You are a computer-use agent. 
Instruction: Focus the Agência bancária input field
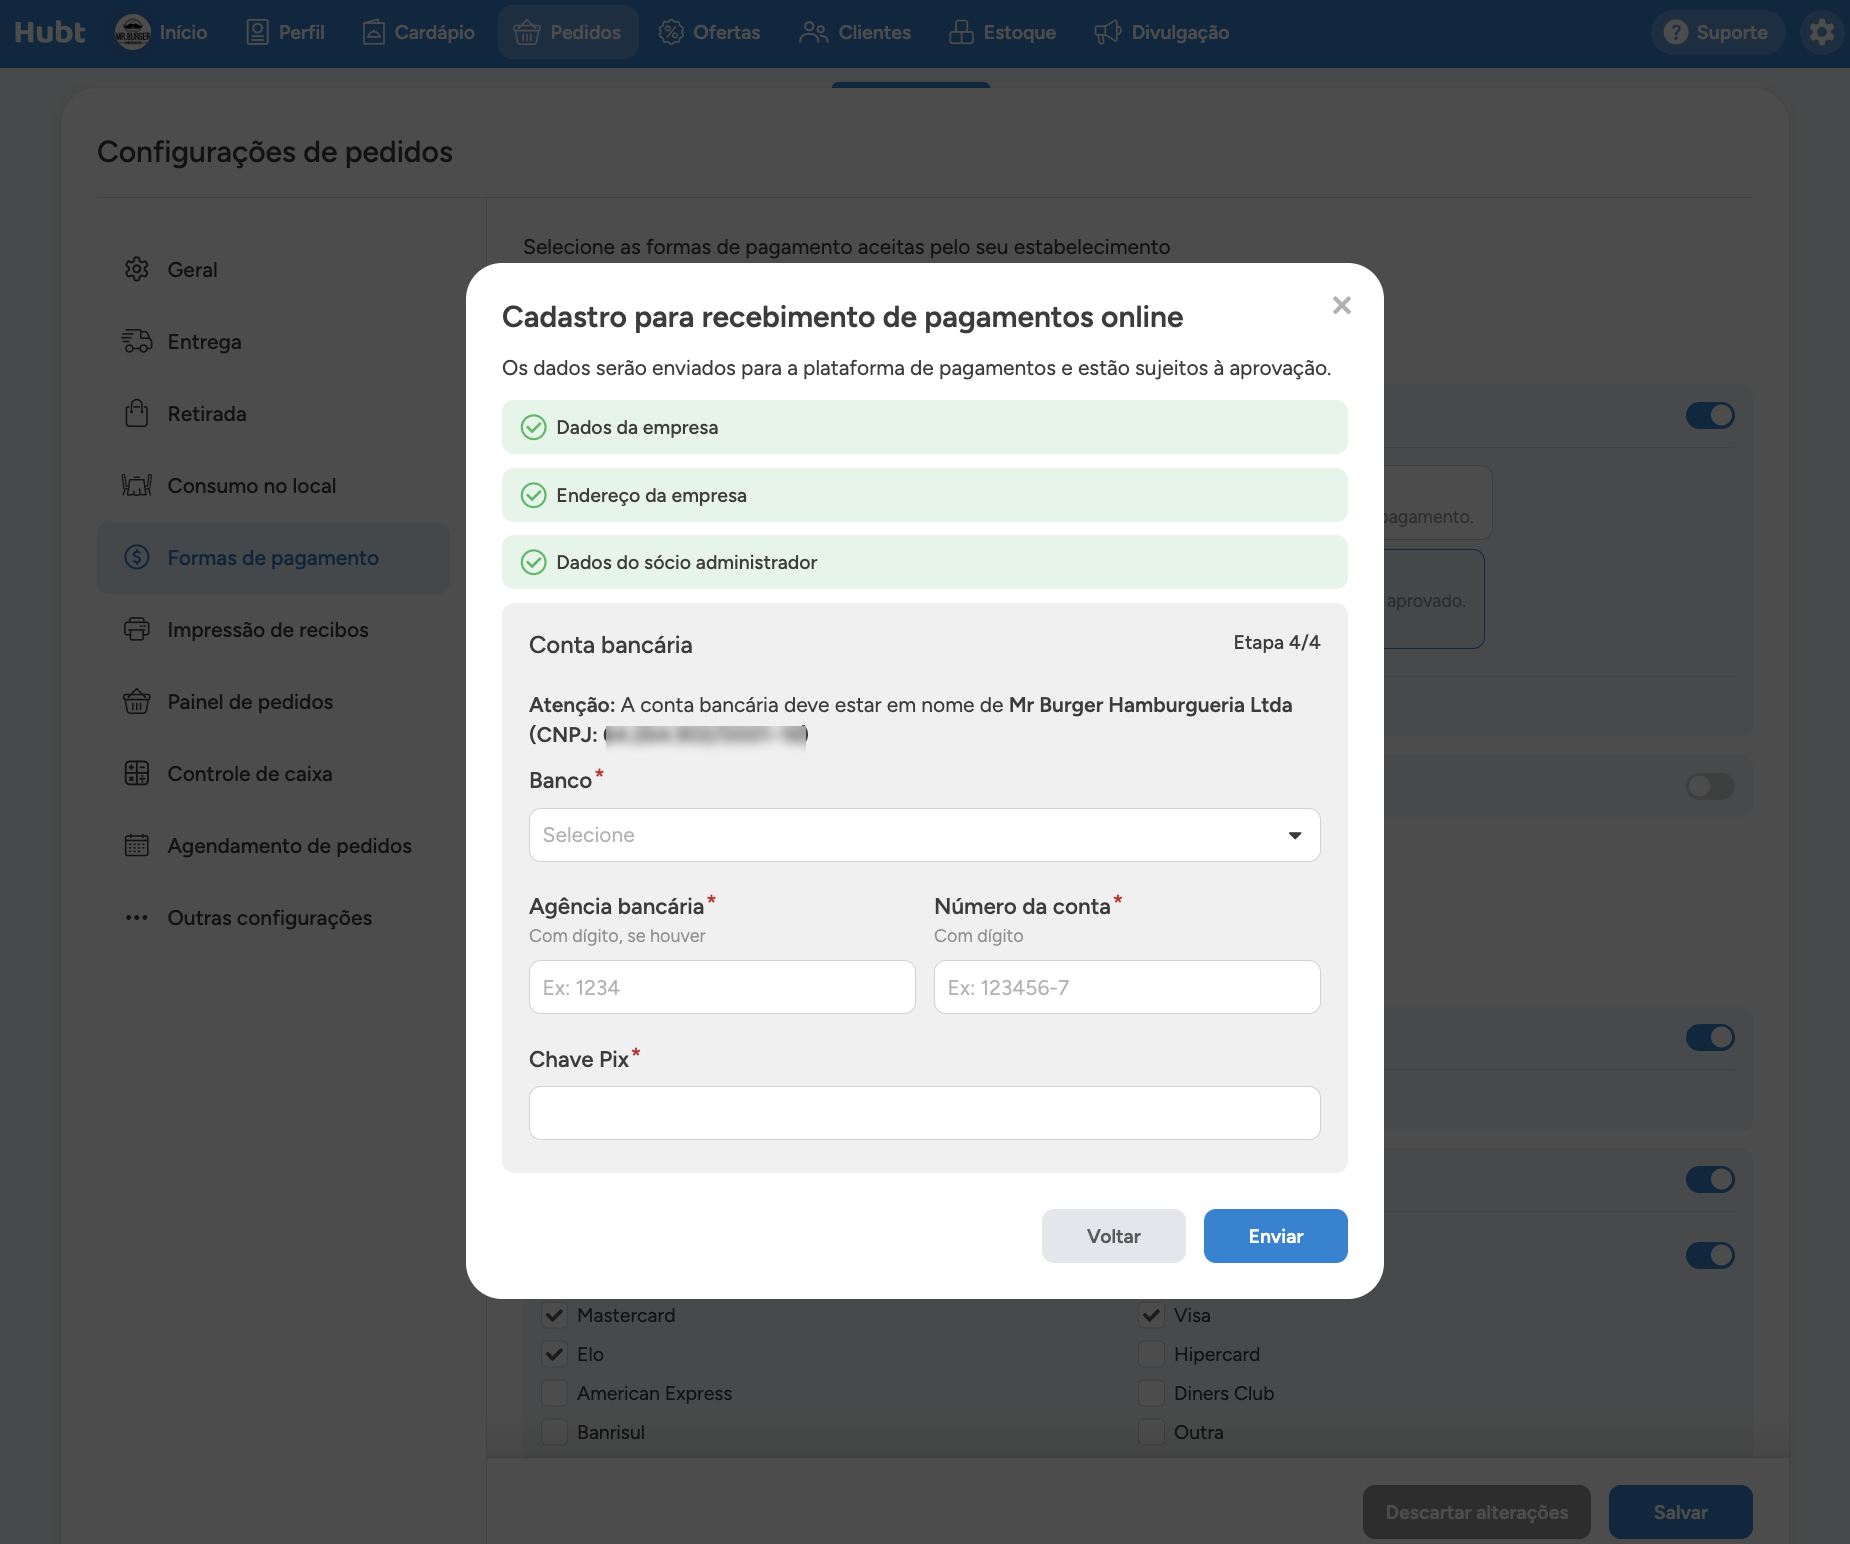tap(722, 987)
